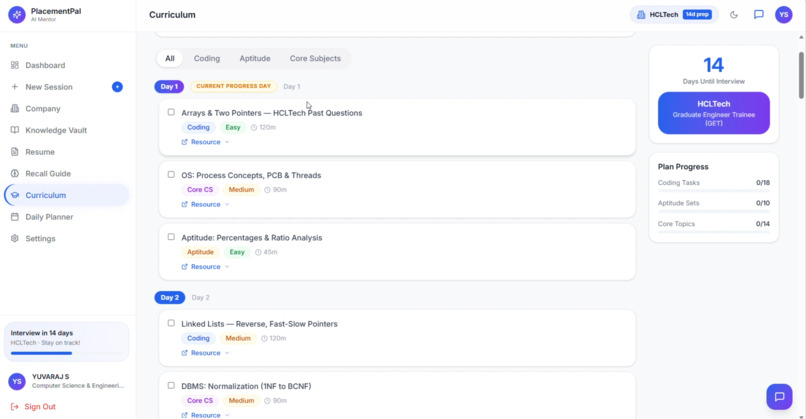Click the Aptitude Sets progress bar
The image size is (806, 419).
coord(713,211)
